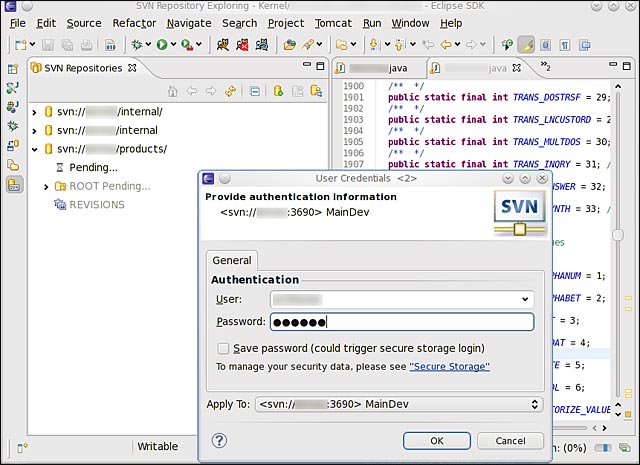The image size is (640, 465).
Task: Select the General tab in credentials dialog
Action: pos(232,260)
